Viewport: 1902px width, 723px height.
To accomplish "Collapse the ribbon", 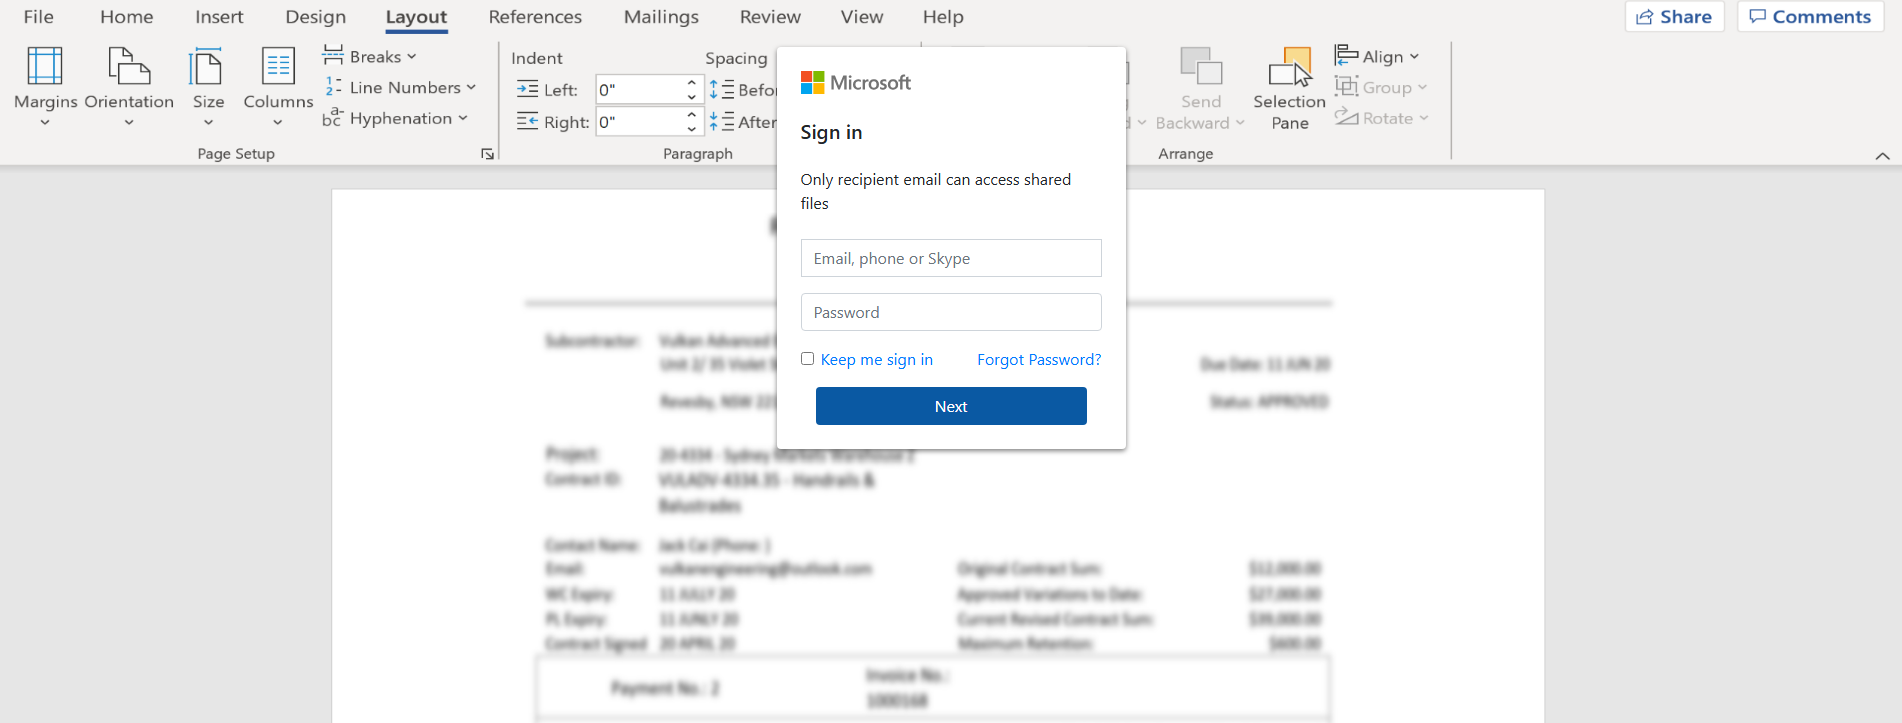I will coord(1882,156).
